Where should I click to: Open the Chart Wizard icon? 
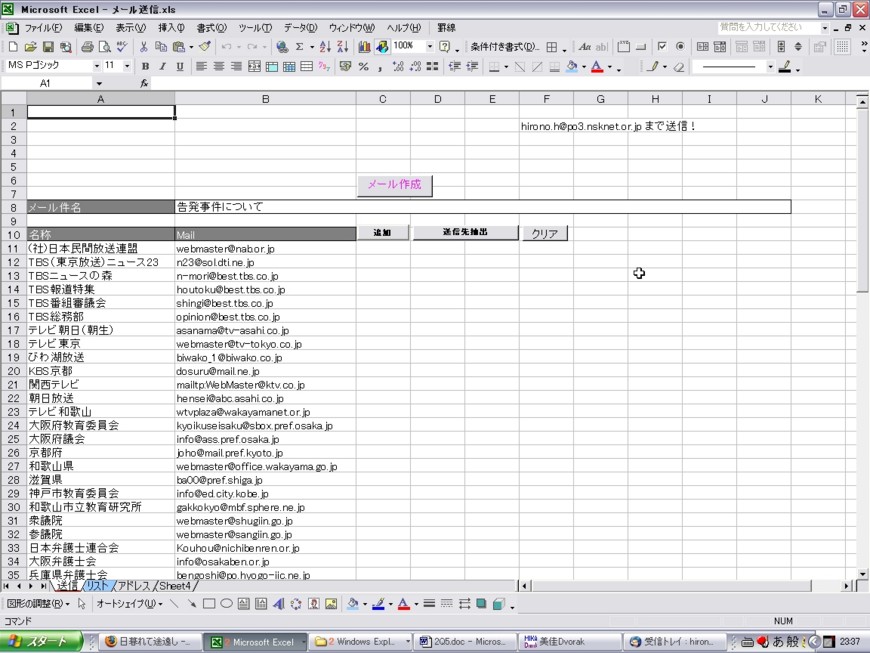(365, 47)
